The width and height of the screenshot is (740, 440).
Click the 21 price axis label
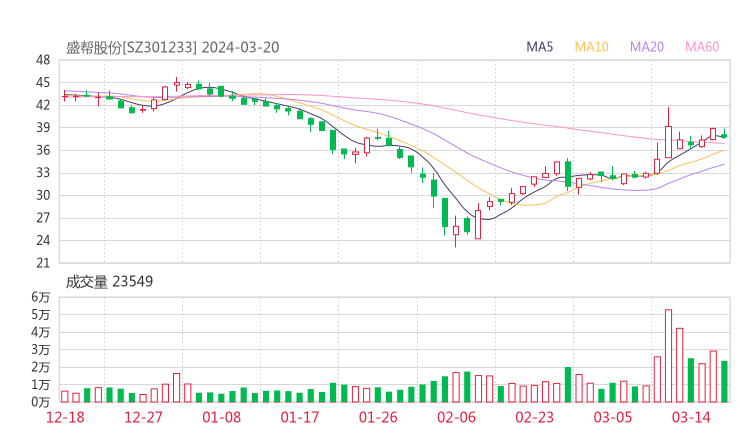43,263
